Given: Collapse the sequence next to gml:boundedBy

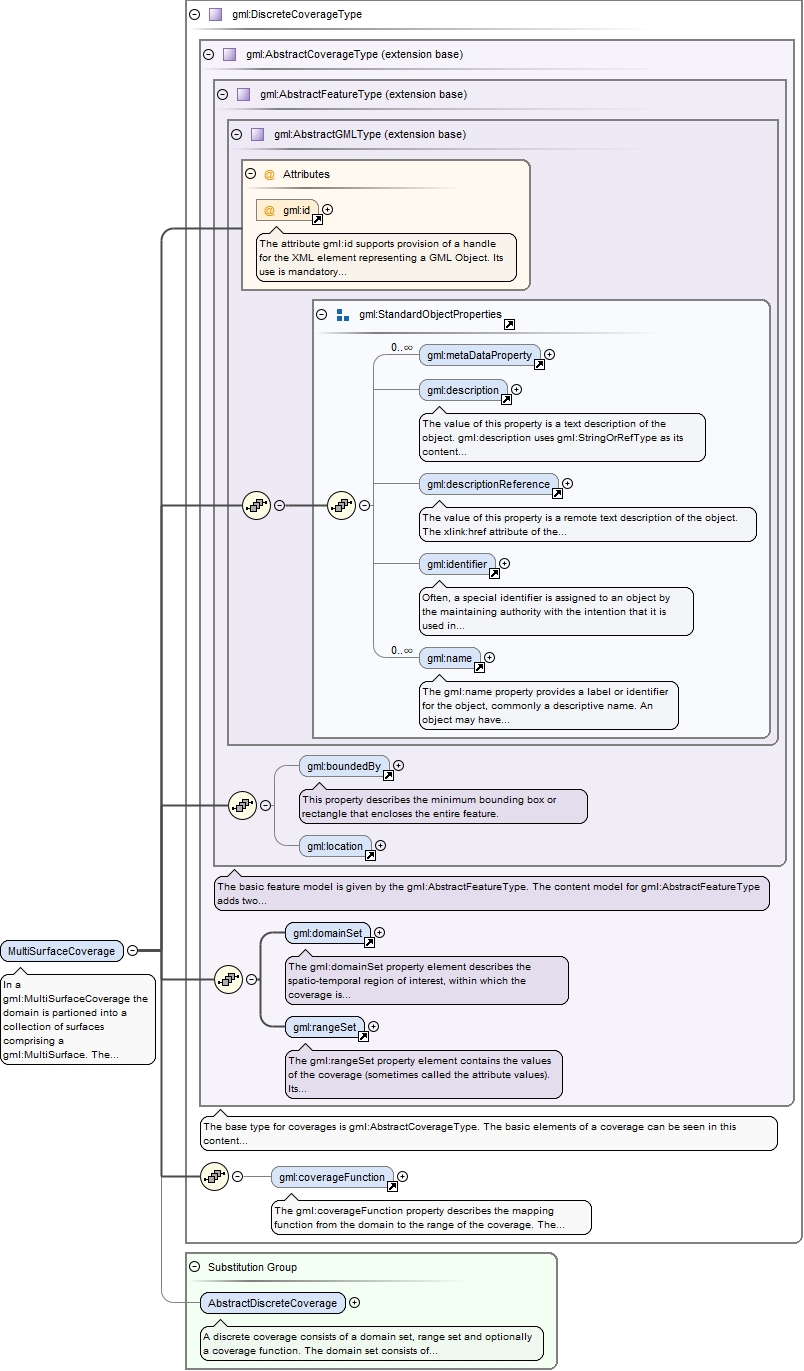Looking at the screenshot, I should 265,805.
